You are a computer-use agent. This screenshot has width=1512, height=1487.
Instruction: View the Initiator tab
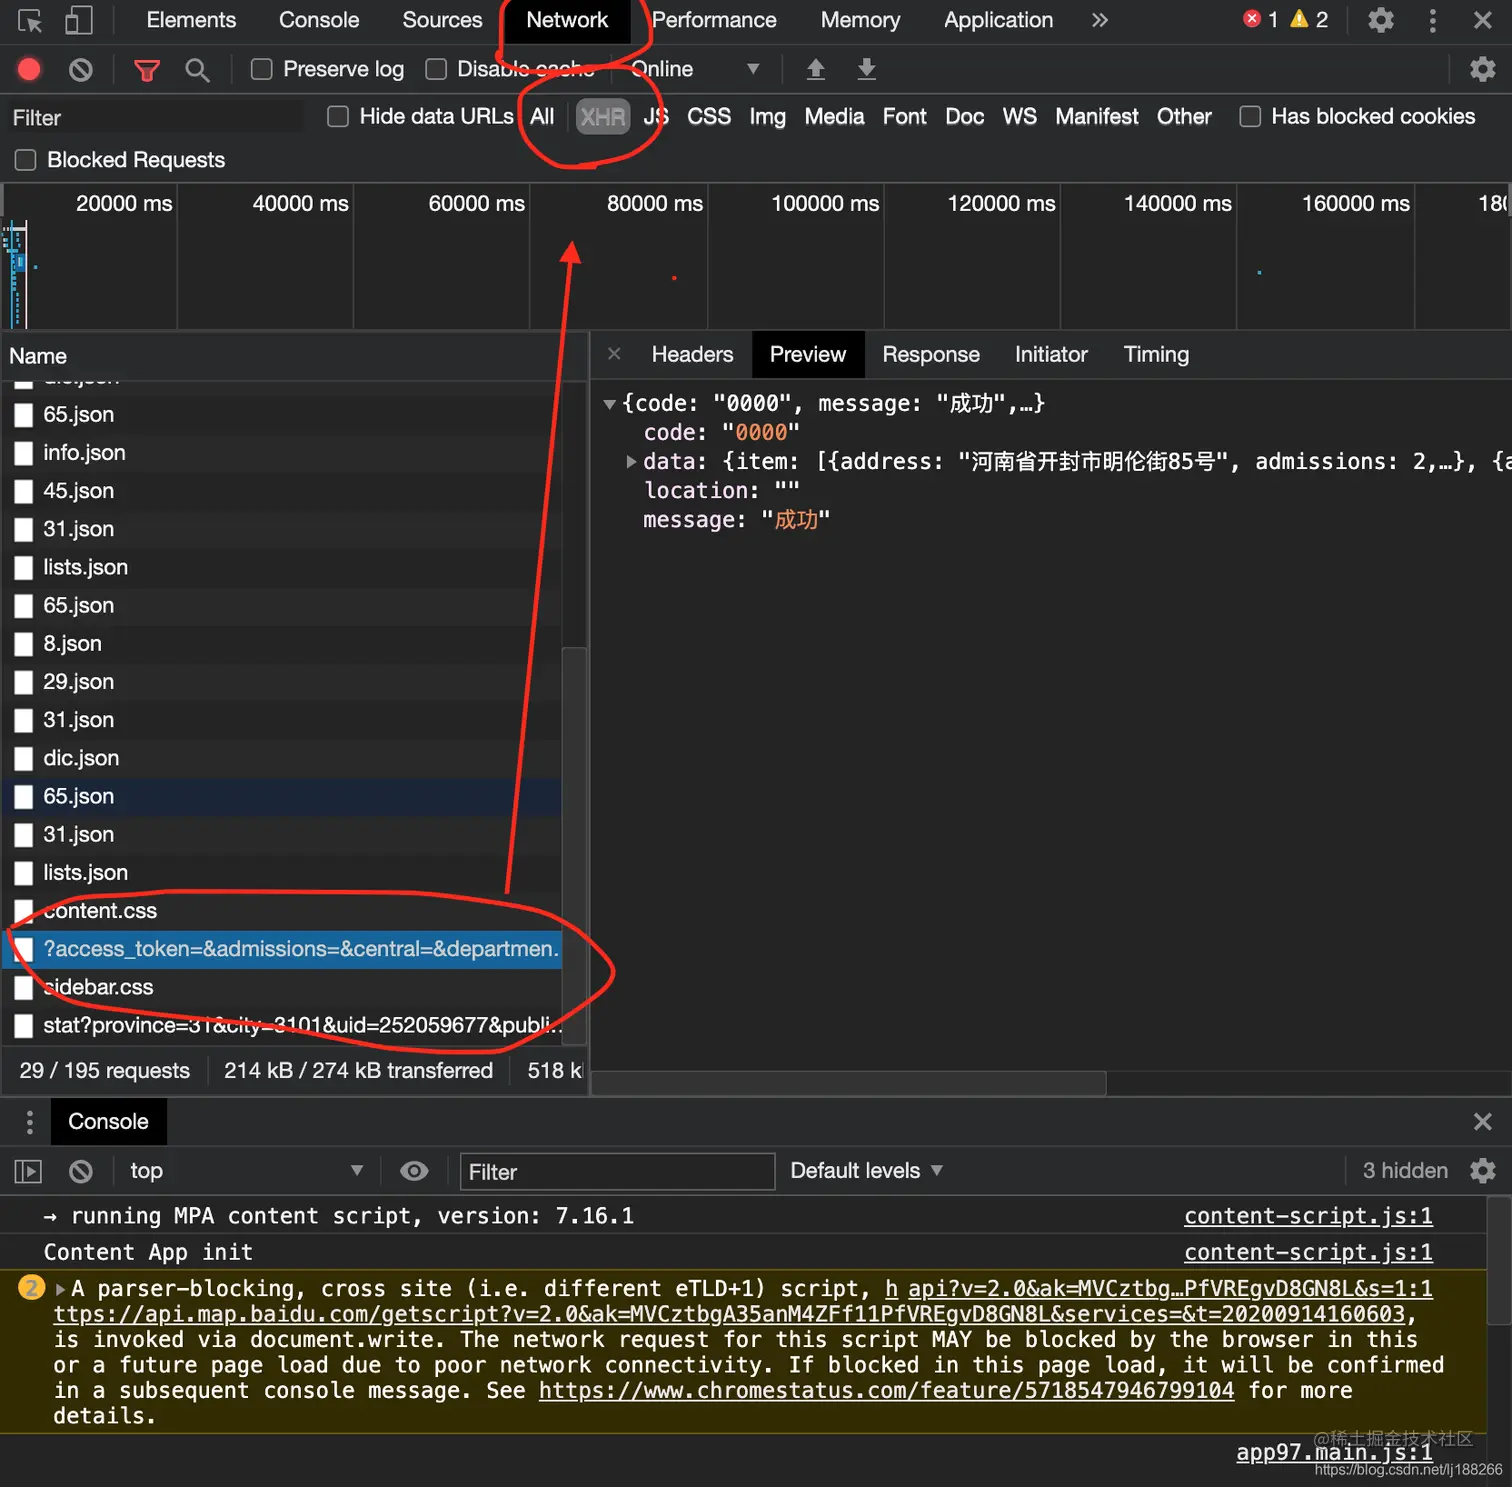click(1050, 354)
